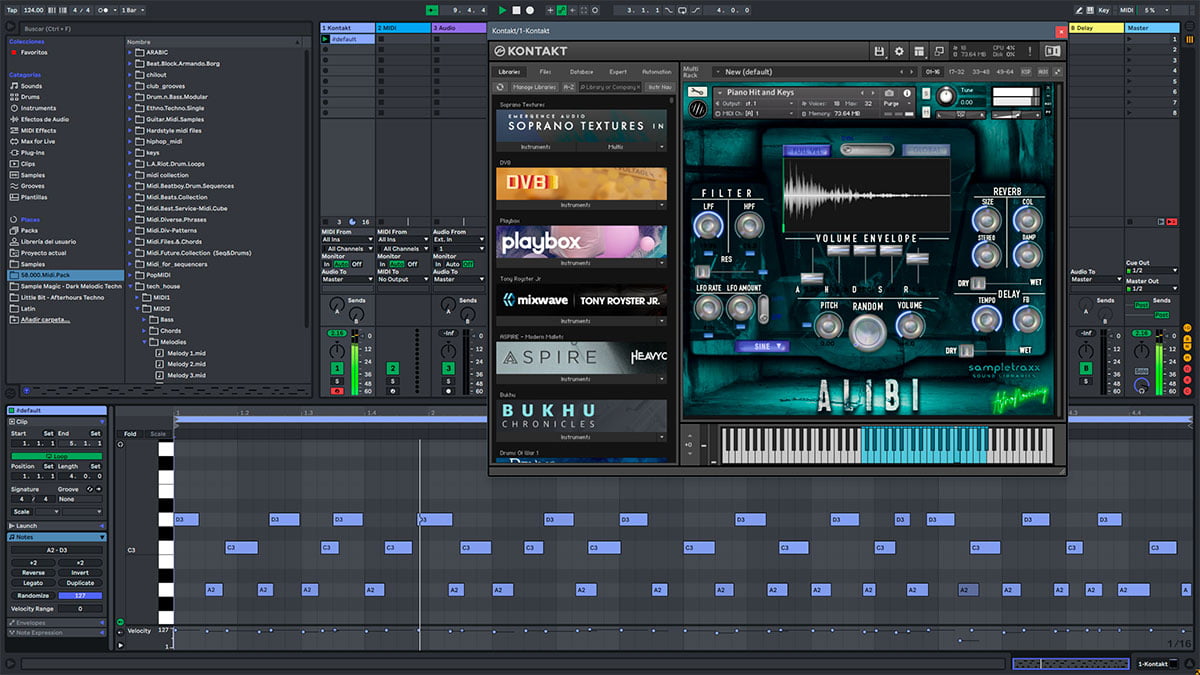This screenshot has height=675, width=1200.
Task: Click the Duplicate notes button
Action: (80, 583)
